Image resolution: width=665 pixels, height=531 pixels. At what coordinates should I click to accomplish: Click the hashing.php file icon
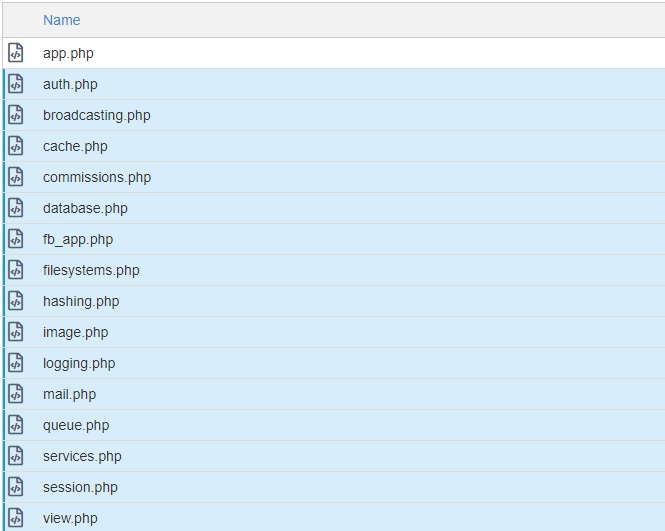pyautogui.click(x=16, y=301)
